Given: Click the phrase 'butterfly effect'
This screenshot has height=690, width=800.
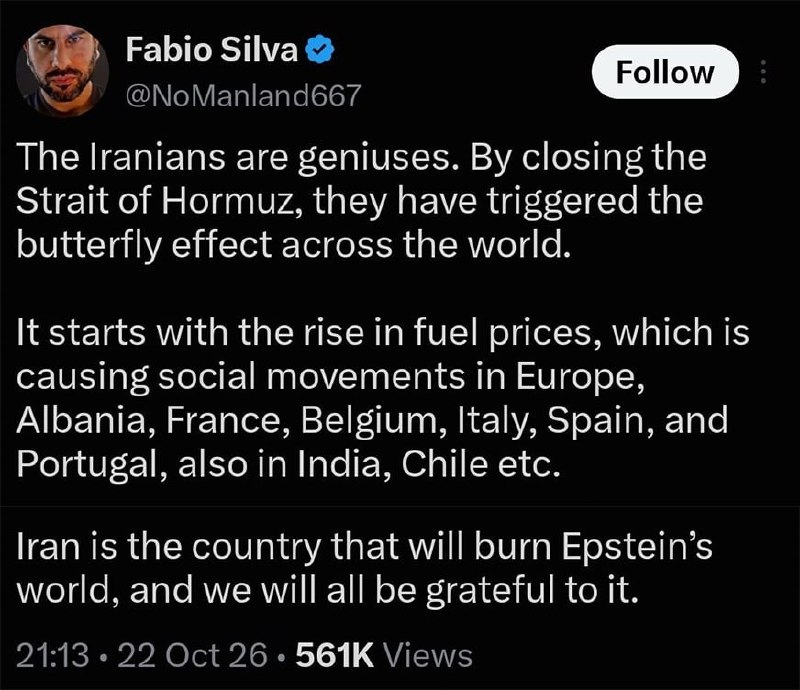Looking at the screenshot, I should click(143, 245).
